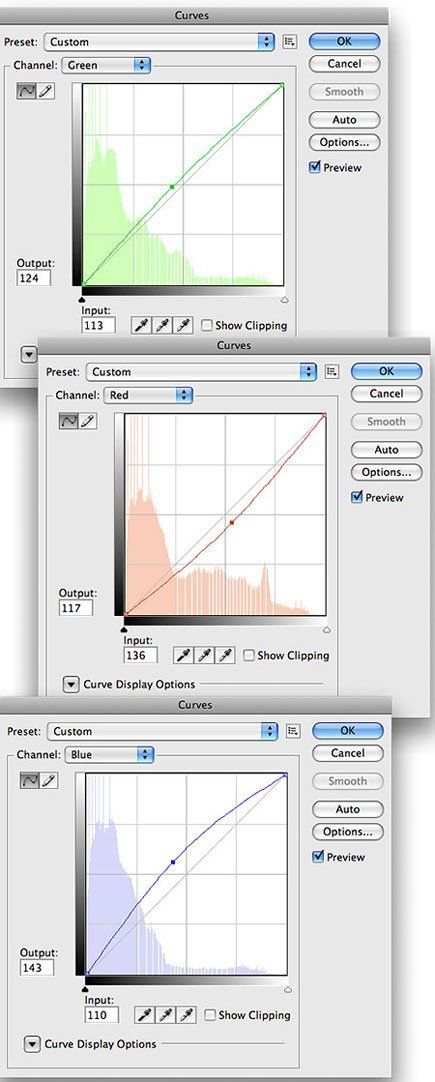Pick gray point eyedropper in Blue dialog

tap(165, 1014)
